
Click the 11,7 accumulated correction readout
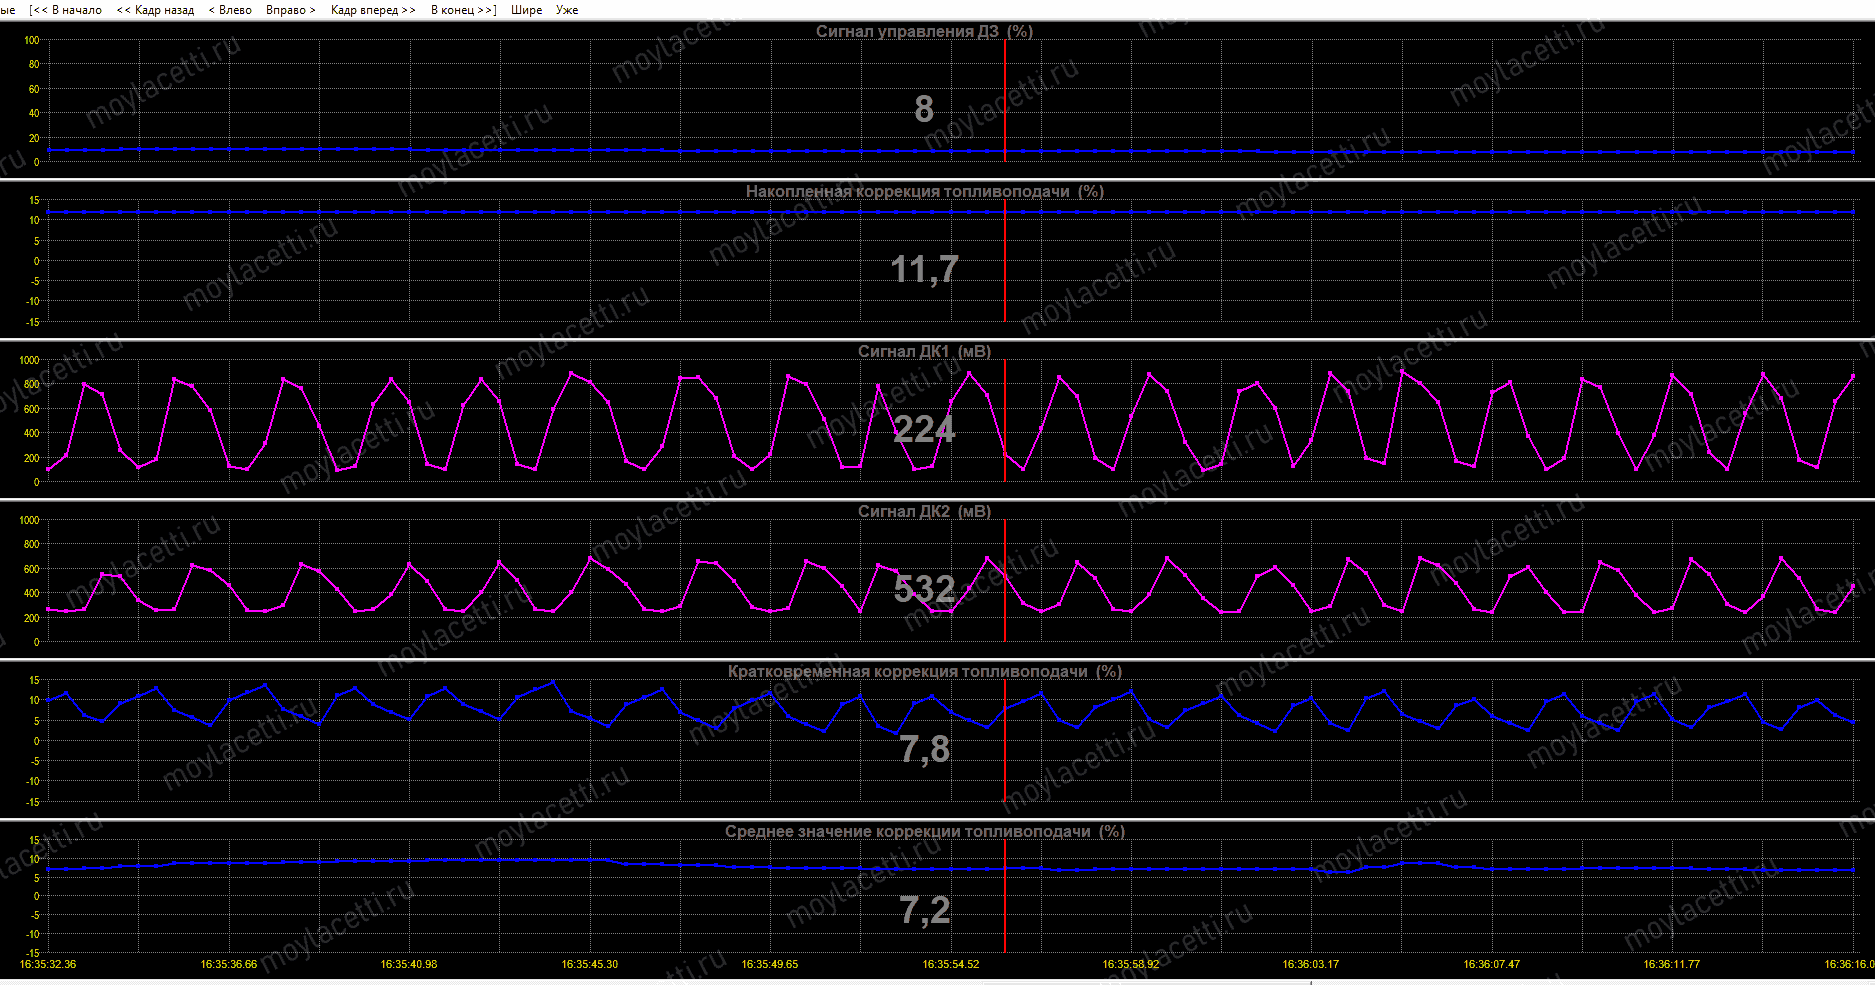[924, 269]
